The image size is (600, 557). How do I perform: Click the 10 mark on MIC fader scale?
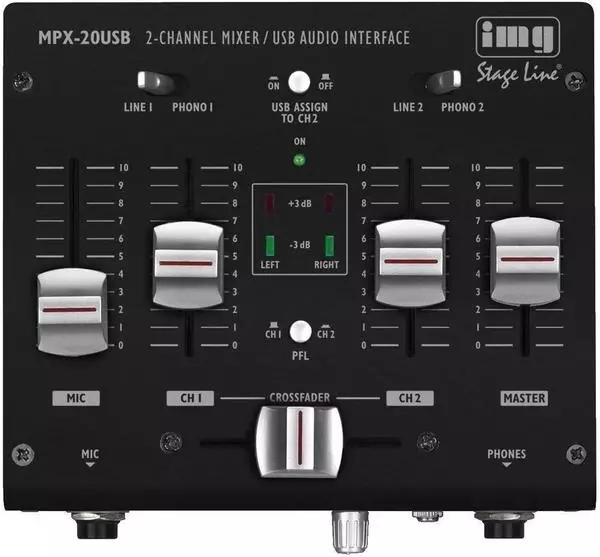(x=124, y=168)
